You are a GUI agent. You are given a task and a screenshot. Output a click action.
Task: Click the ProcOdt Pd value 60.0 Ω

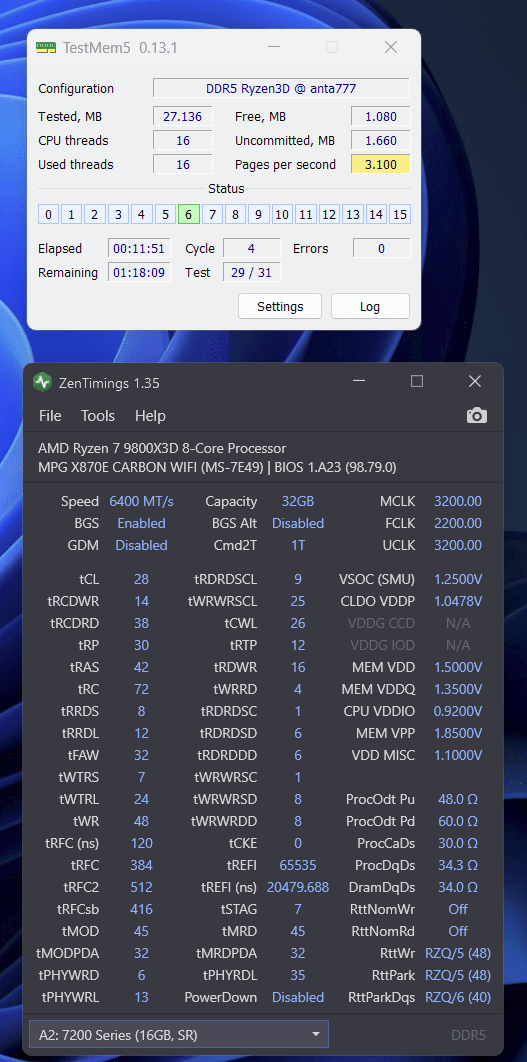click(x=458, y=821)
